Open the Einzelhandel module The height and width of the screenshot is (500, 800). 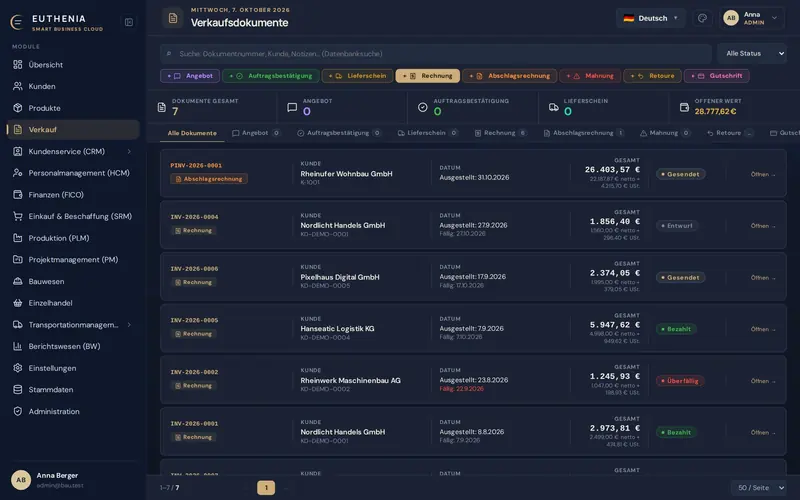tap(73, 303)
